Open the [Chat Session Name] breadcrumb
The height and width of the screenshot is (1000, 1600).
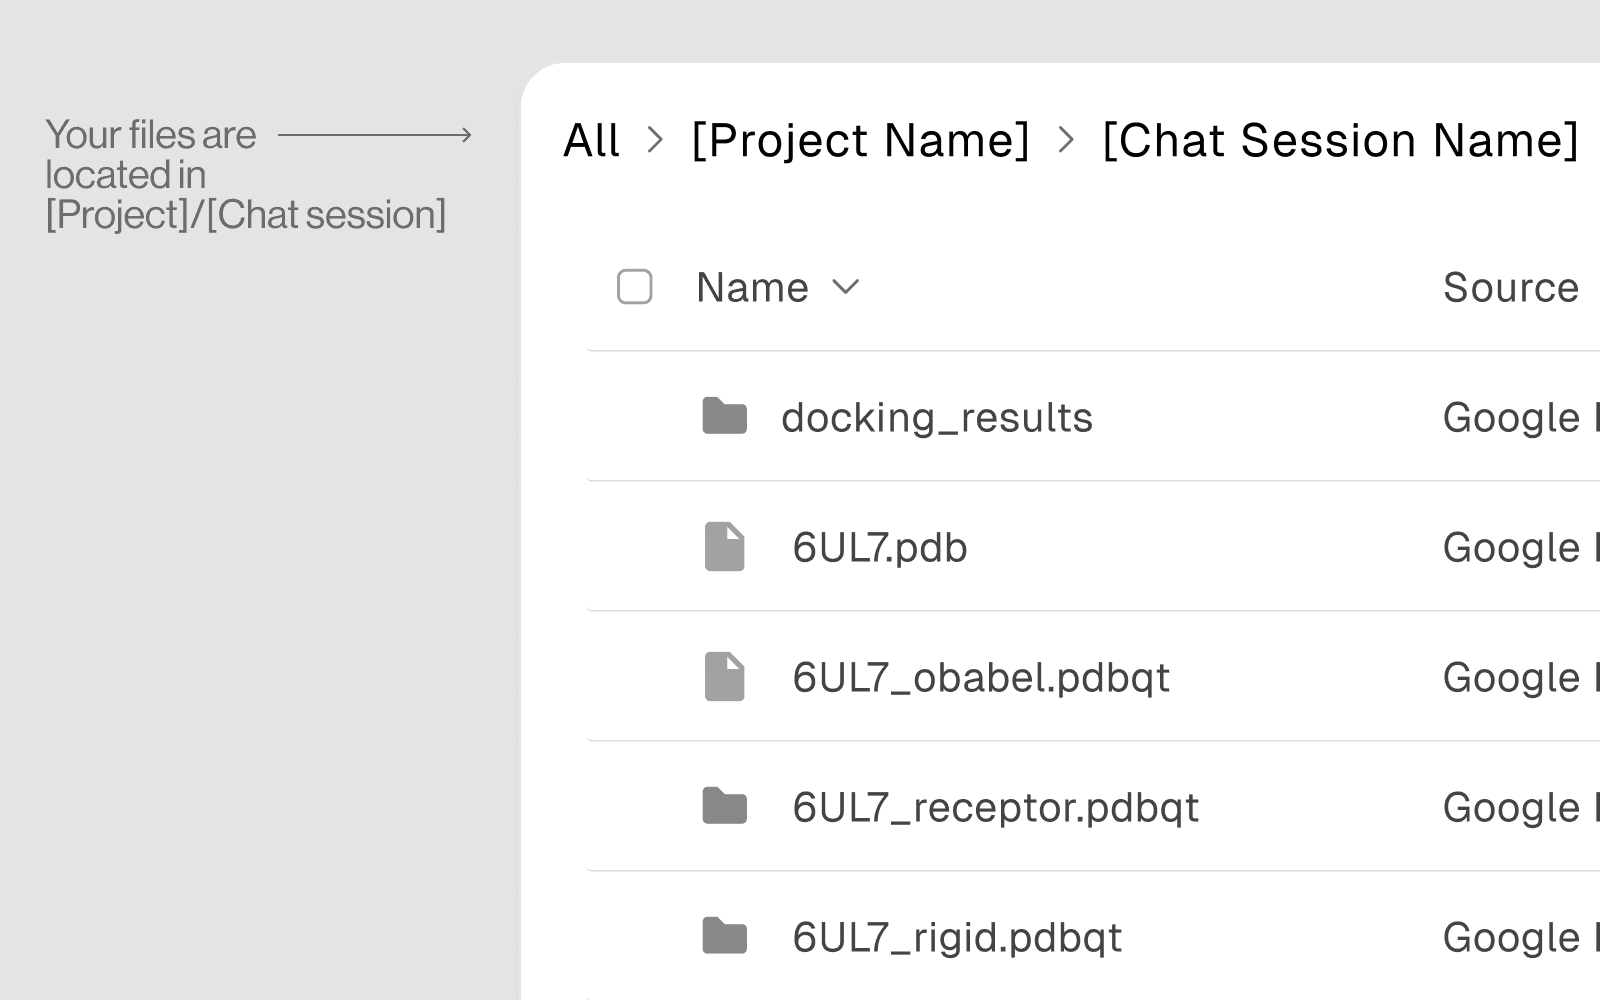tap(1340, 140)
